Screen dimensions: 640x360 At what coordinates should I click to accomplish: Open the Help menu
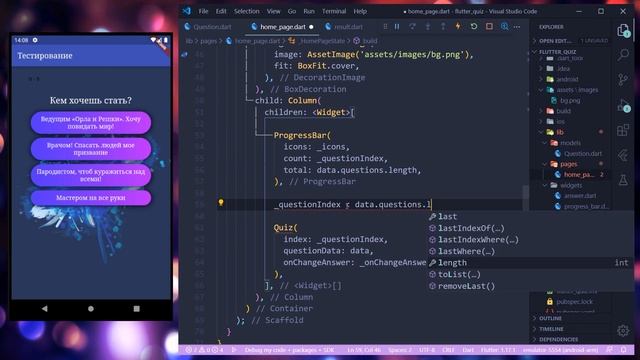point(360,11)
